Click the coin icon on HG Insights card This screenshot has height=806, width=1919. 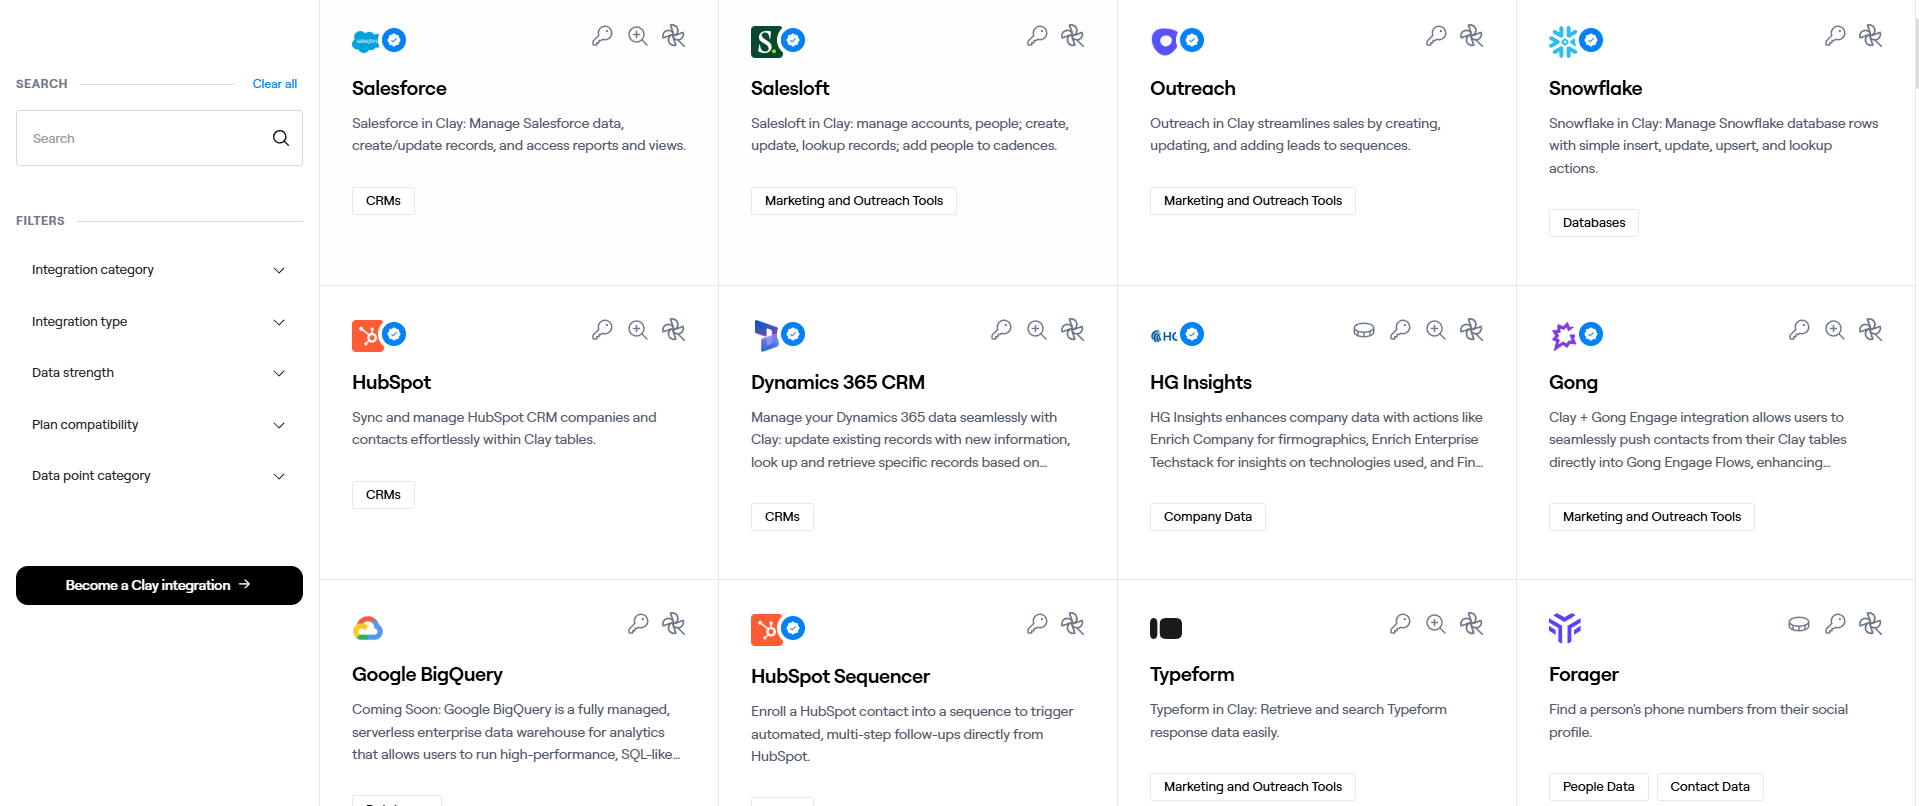click(x=1364, y=330)
